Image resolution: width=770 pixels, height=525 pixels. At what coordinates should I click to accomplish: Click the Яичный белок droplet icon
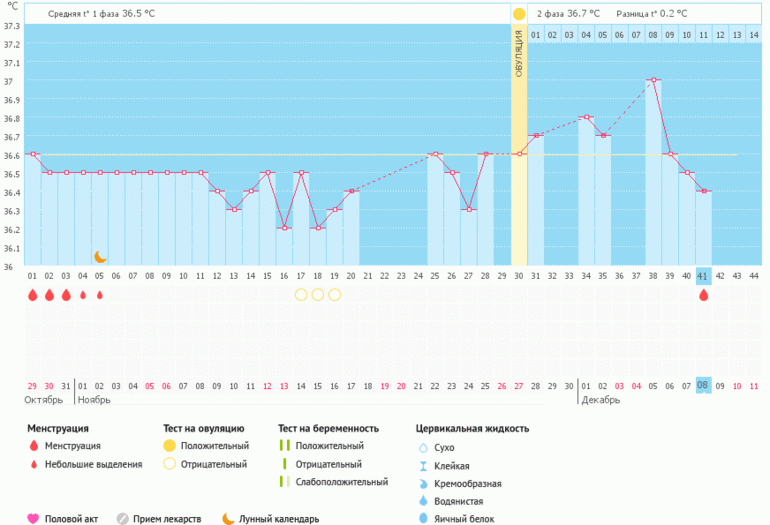point(422,519)
